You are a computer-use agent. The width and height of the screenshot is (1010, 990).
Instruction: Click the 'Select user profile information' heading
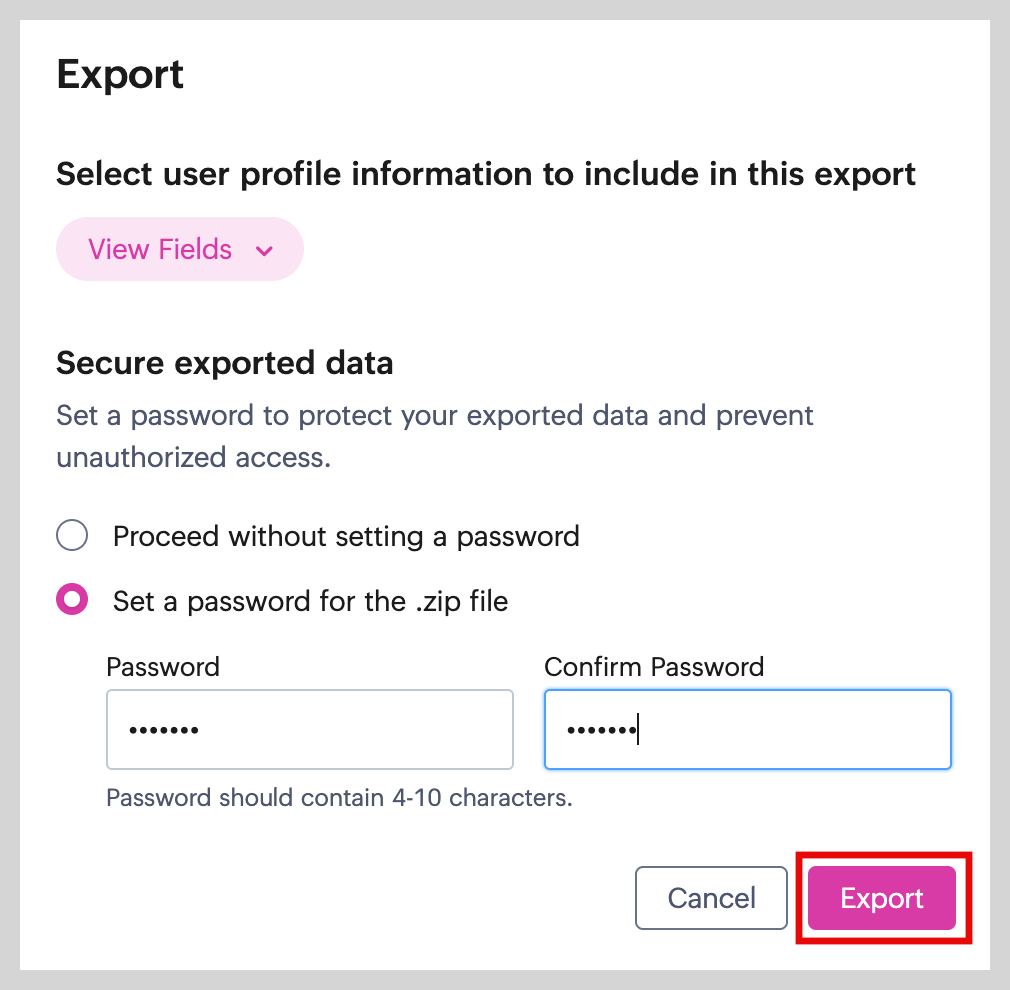[x=486, y=174]
